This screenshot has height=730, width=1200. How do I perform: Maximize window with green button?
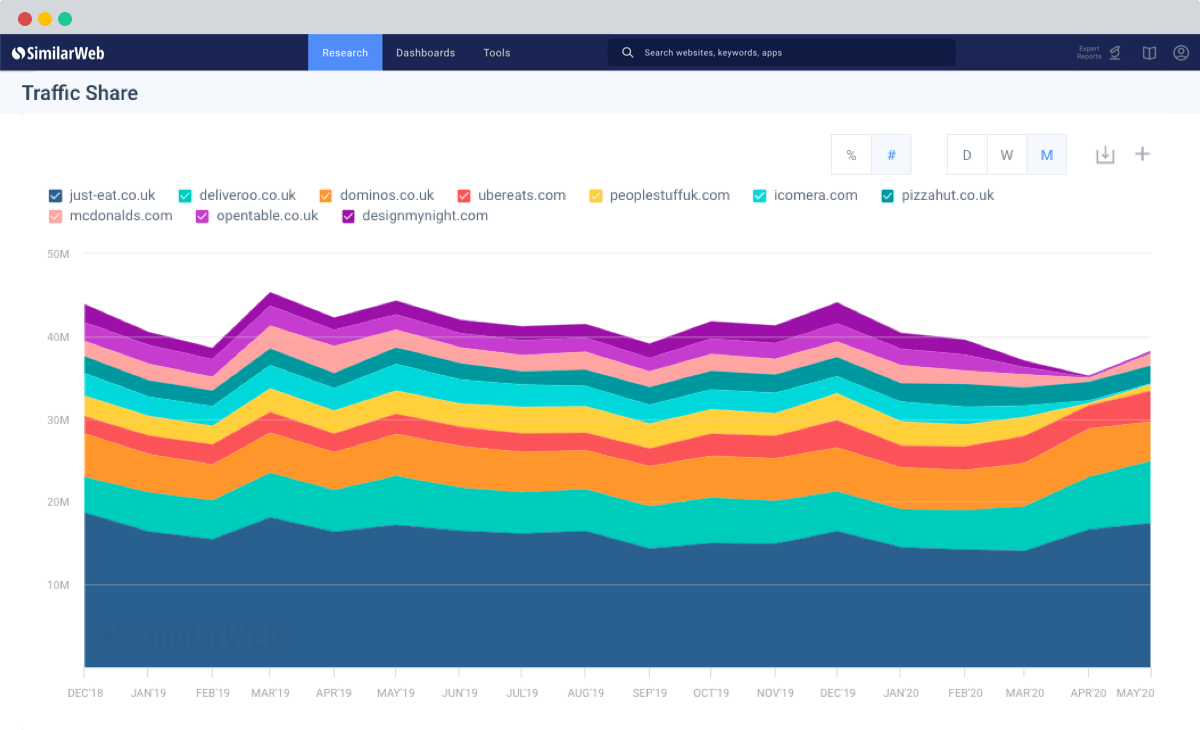point(65,19)
